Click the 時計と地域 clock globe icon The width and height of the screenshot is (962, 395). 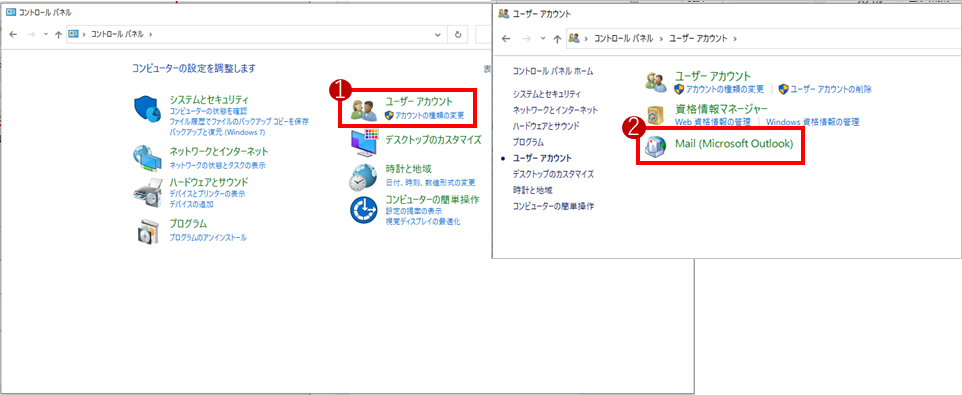tap(363, 178)
